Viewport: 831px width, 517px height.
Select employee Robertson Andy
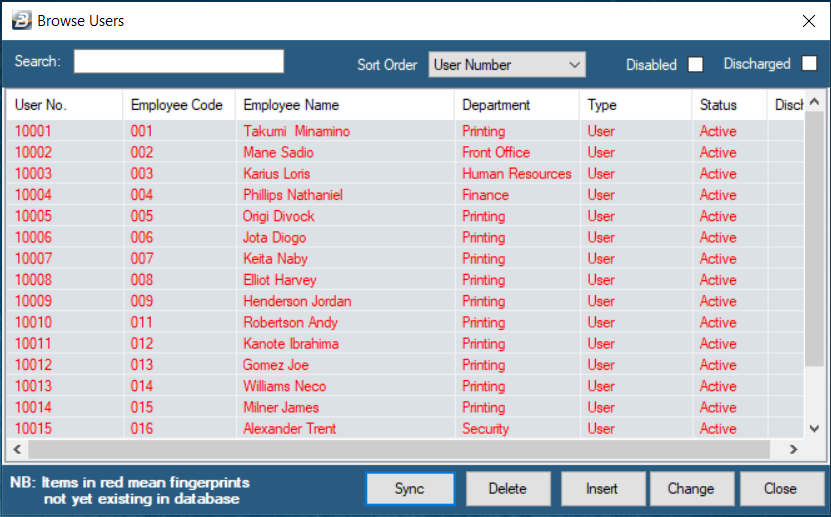[x=290, y=322]
